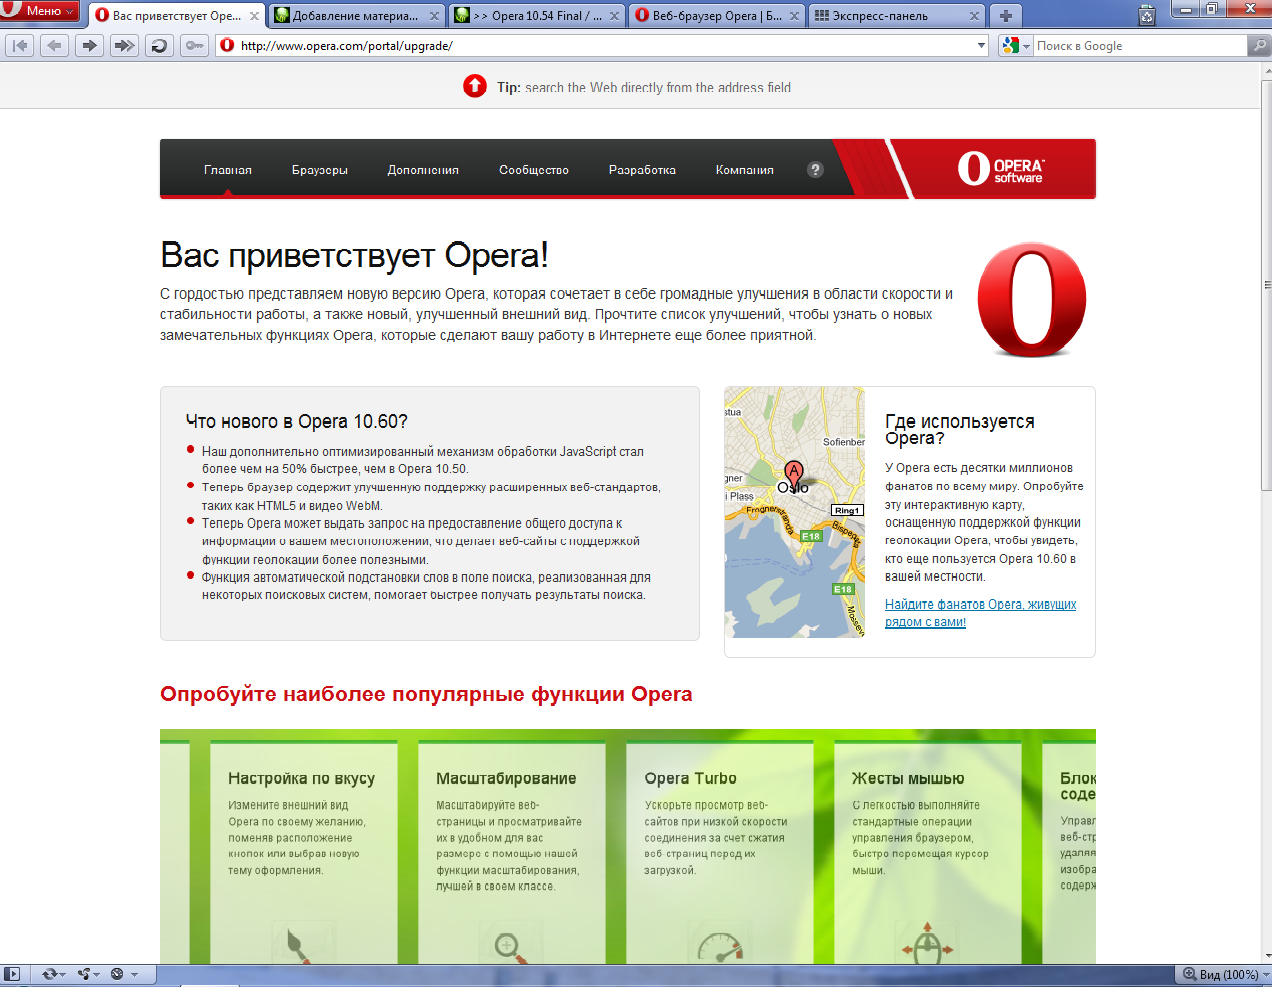Click the large red Opera O logo
This screenshot has height=987, width=1272.
coord(1032,300)
